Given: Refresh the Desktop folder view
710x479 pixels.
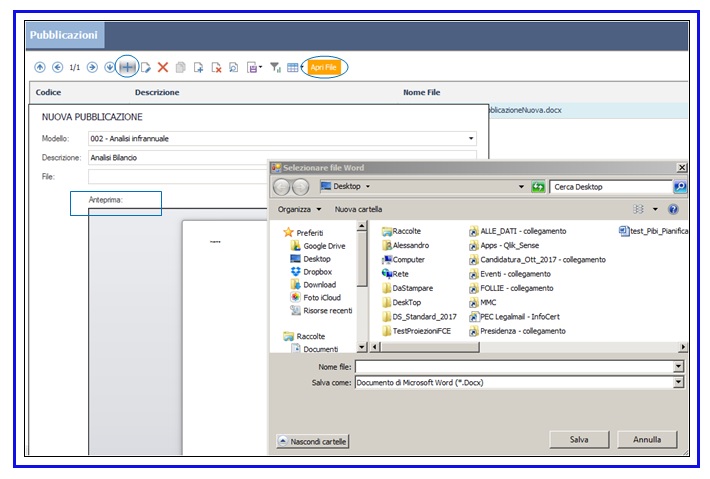Looking at the screenshot, I should (538, 187).
